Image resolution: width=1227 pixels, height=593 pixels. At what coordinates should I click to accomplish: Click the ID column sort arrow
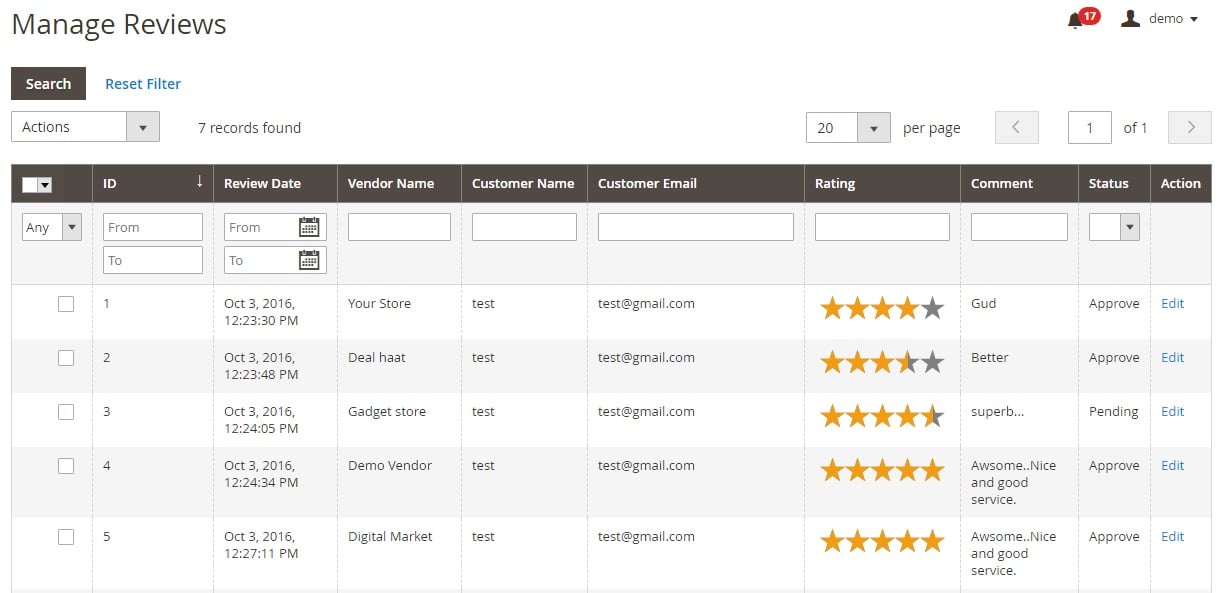click(199, 181)
